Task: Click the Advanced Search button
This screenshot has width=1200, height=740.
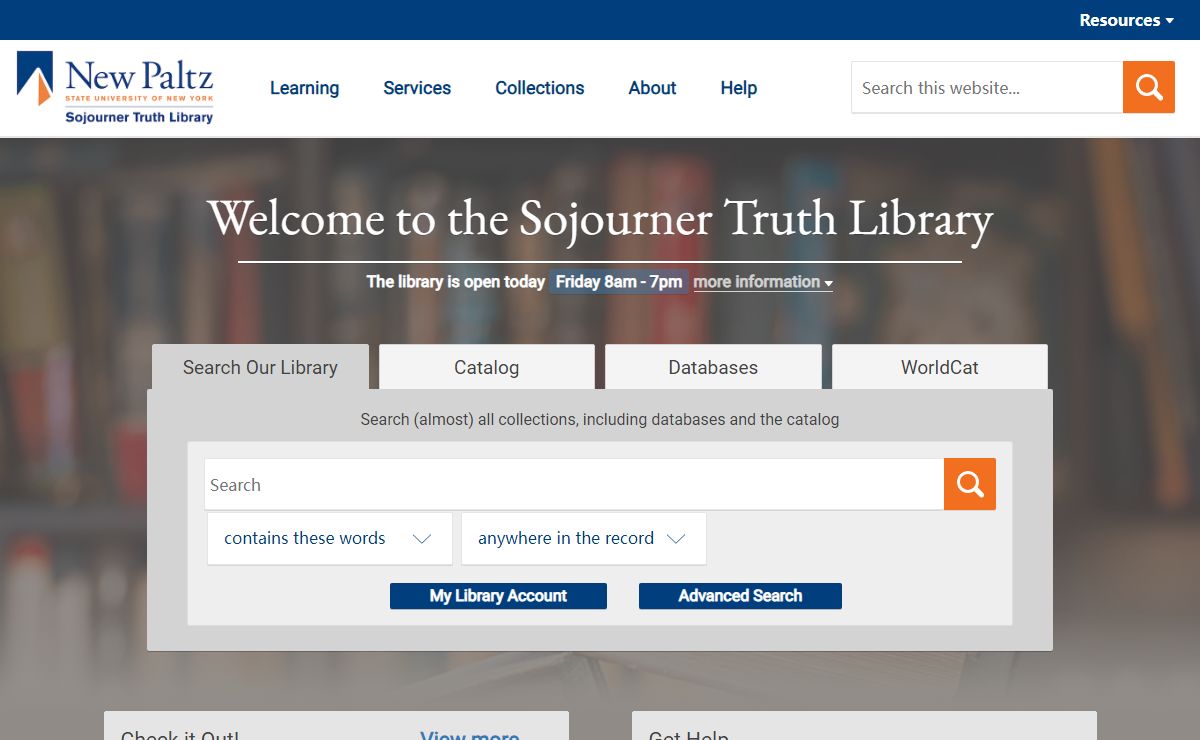Action: (x=740, y=596)
